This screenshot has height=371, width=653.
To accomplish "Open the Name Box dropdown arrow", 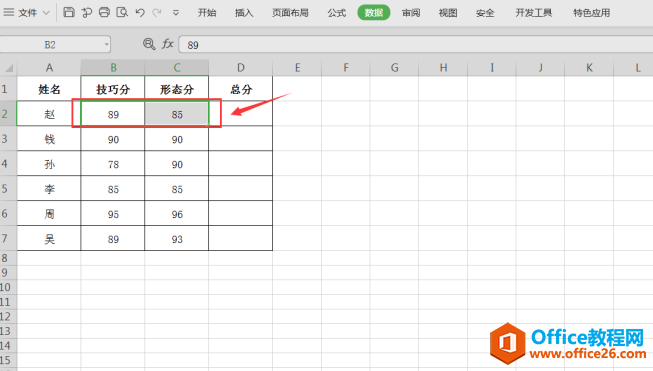I will pyautogui.click(x=107, y=45).
